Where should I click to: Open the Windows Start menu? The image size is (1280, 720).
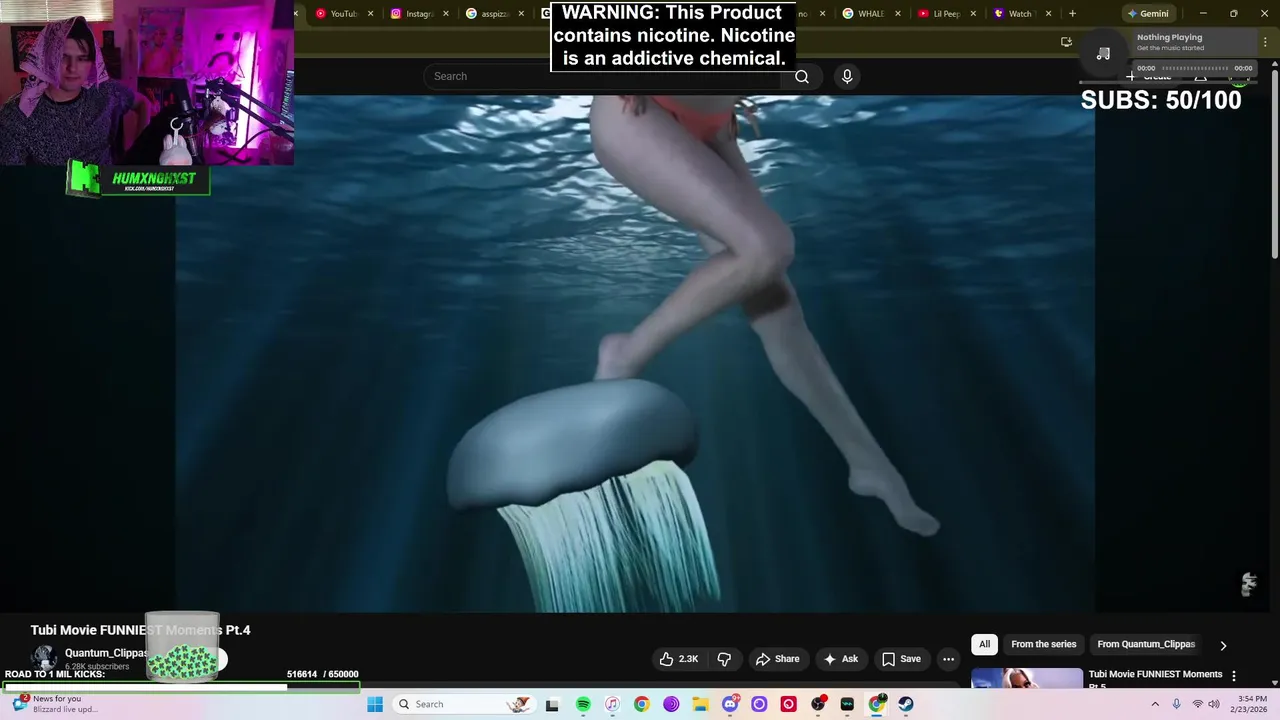click(375, 704)
